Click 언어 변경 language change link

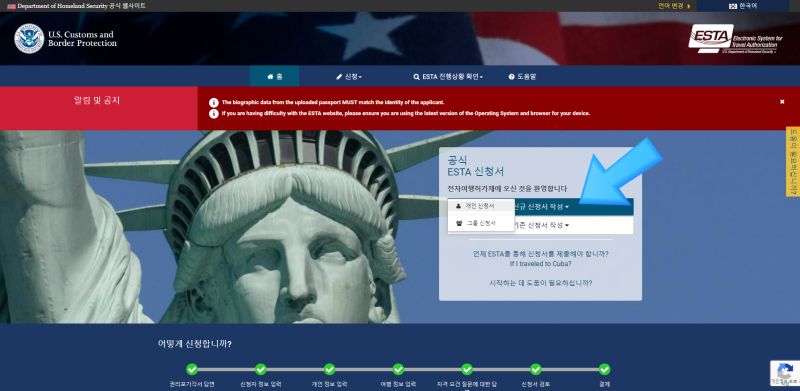pyautogui.click(x=674, y=6)
